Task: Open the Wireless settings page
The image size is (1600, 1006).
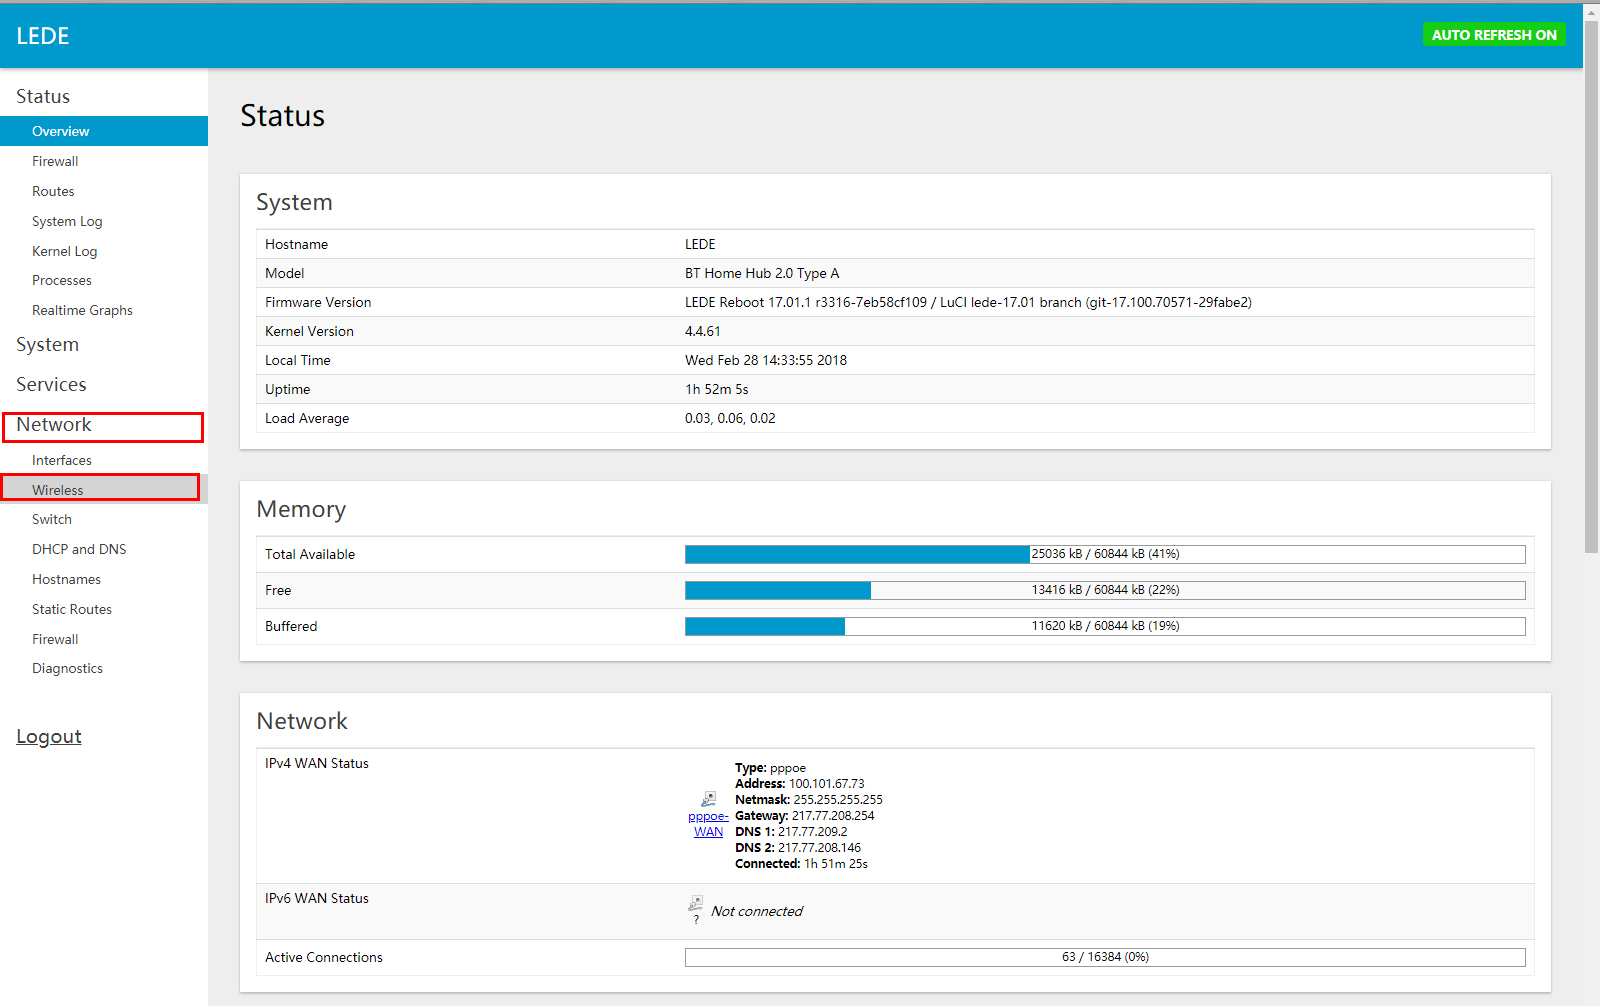Action: 58,490
